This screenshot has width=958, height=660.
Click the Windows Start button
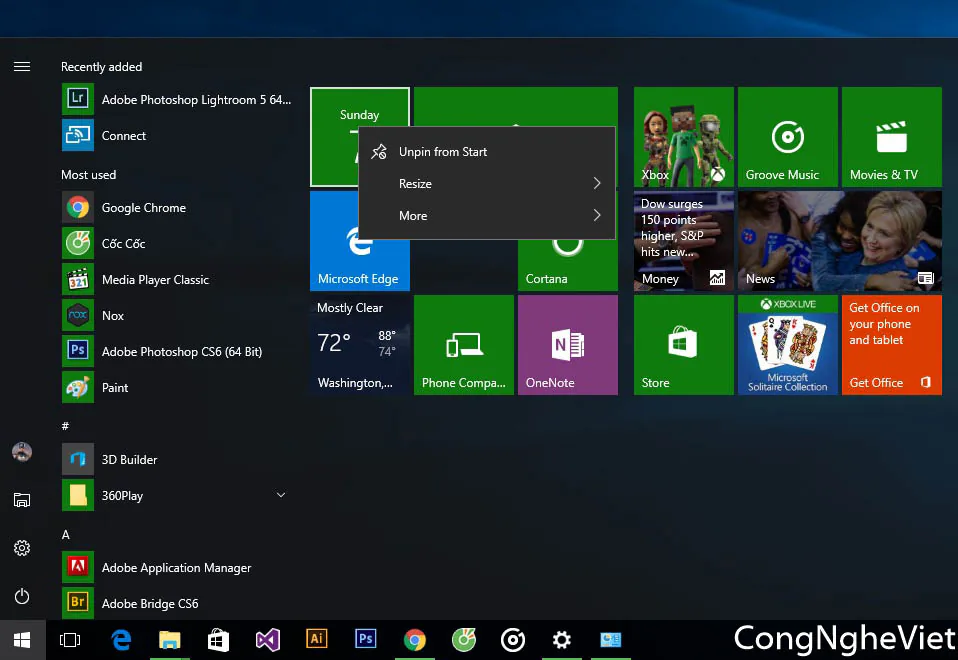tap(23, 640)
